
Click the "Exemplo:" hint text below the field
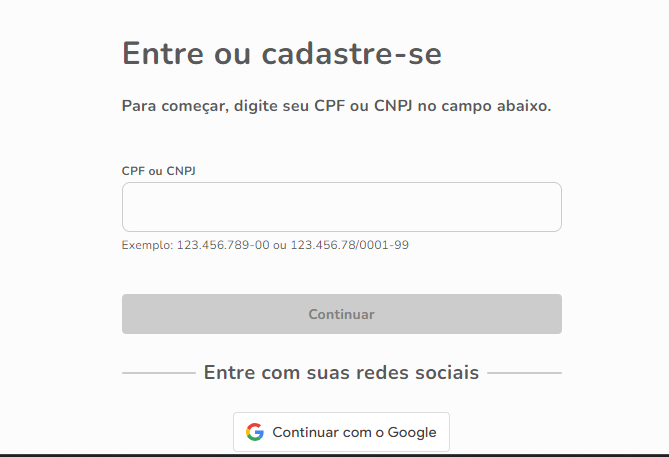147,244
